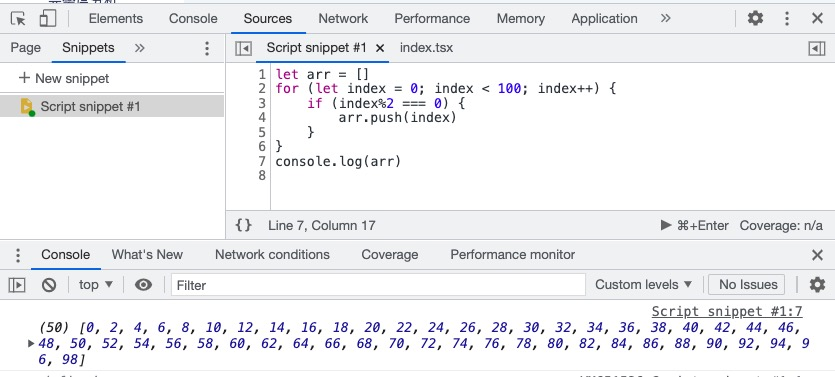Click the New snippet button

point(64,78)
